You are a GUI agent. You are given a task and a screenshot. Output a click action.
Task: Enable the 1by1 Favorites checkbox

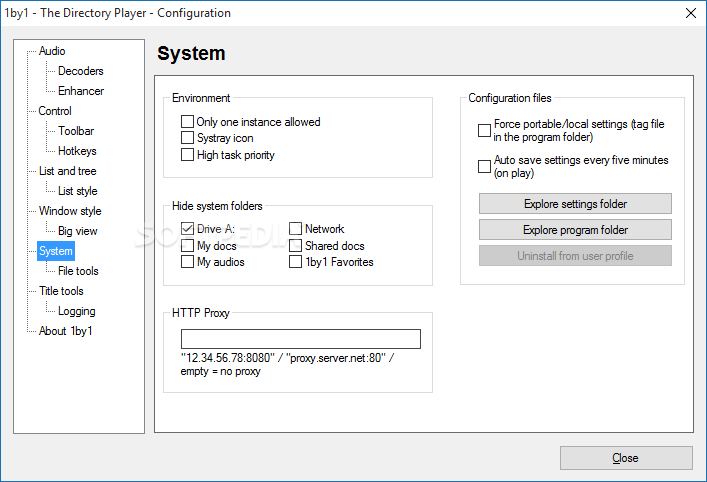(295, 262)
